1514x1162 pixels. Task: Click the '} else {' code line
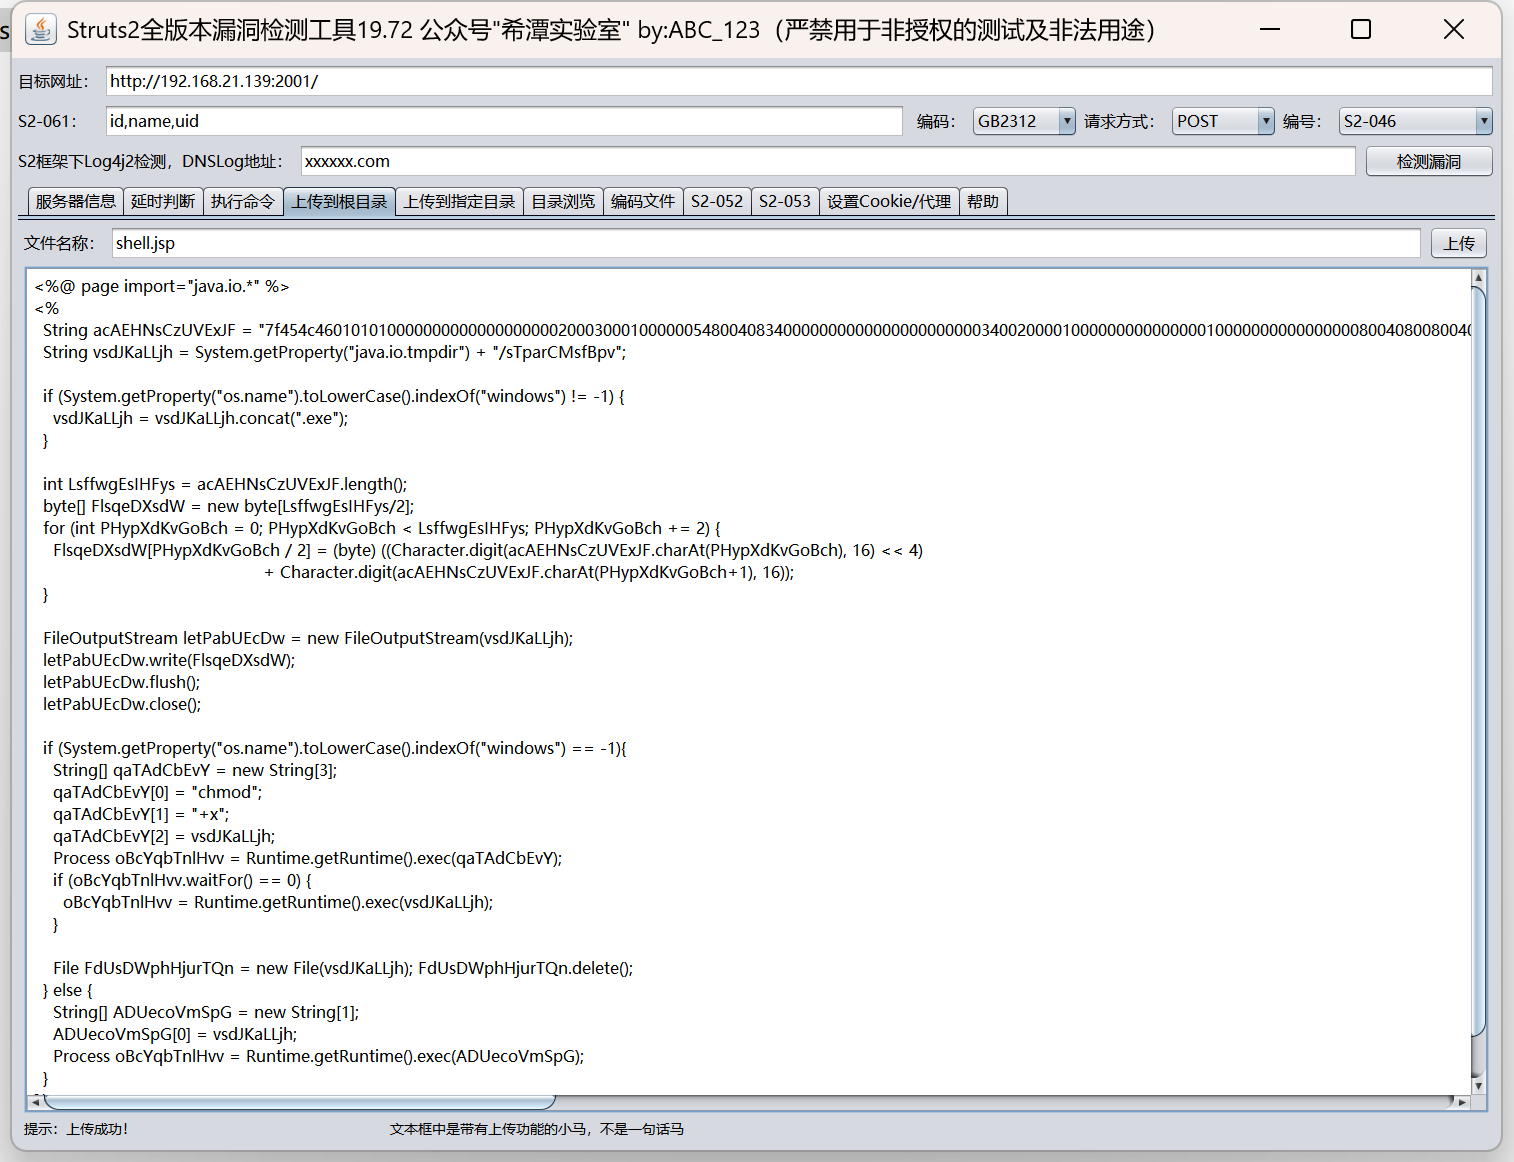[67, 990]
